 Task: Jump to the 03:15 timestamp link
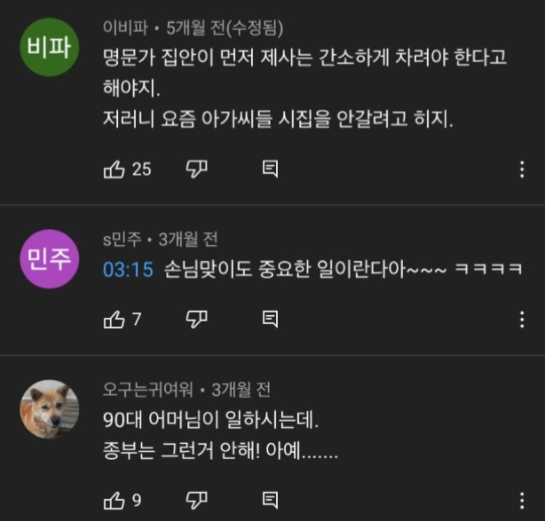point(128,270)
